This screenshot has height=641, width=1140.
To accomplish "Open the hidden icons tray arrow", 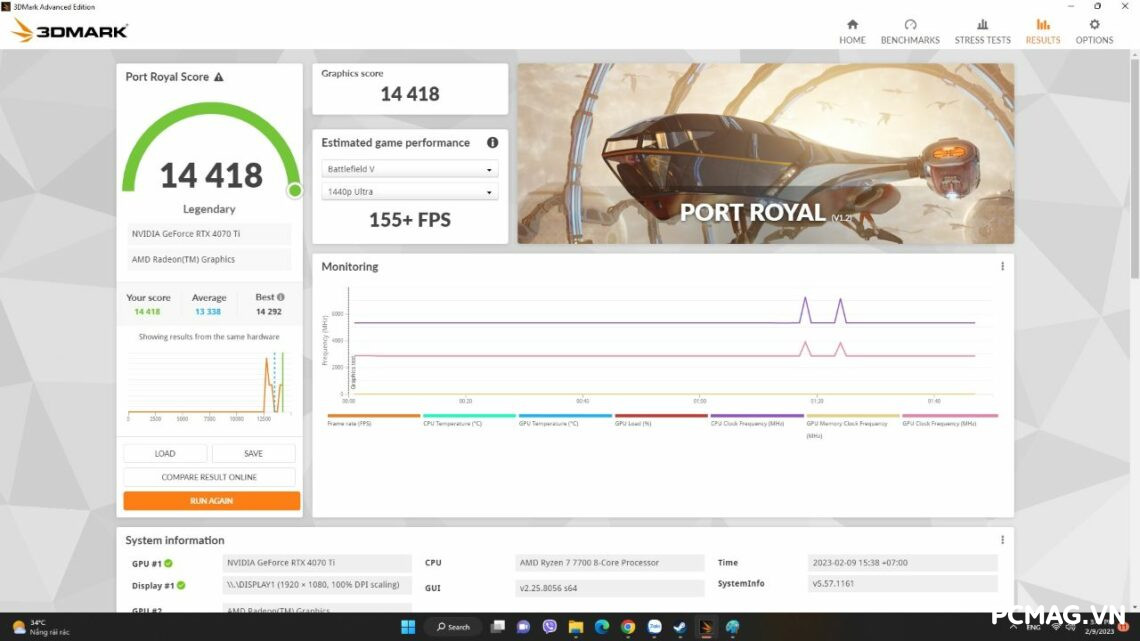I will click(x=1013, y=627).
